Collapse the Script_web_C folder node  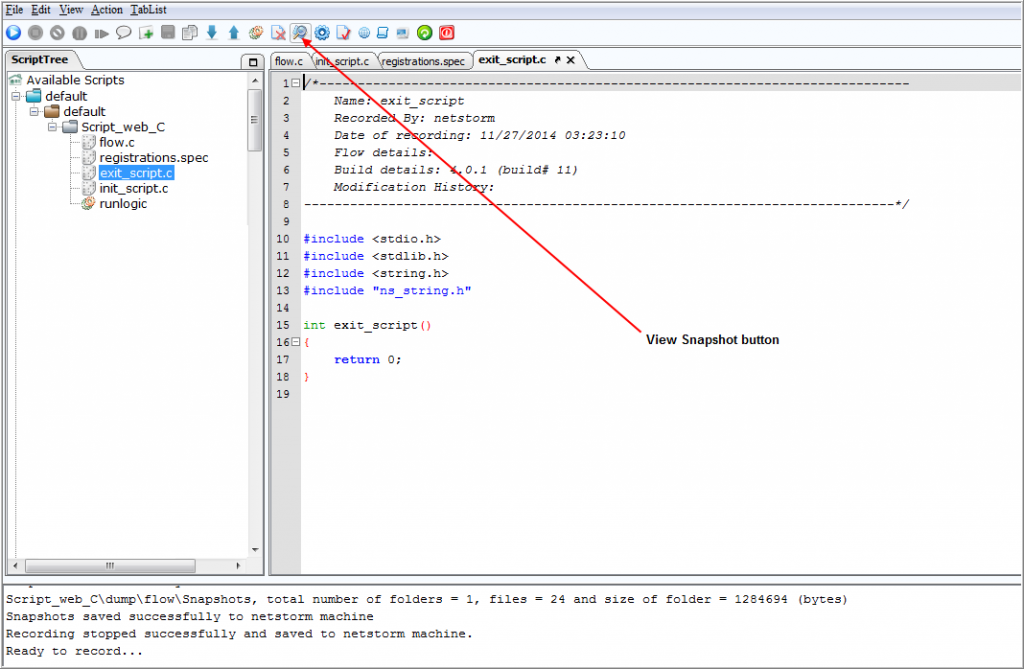[x=52, y=127]
